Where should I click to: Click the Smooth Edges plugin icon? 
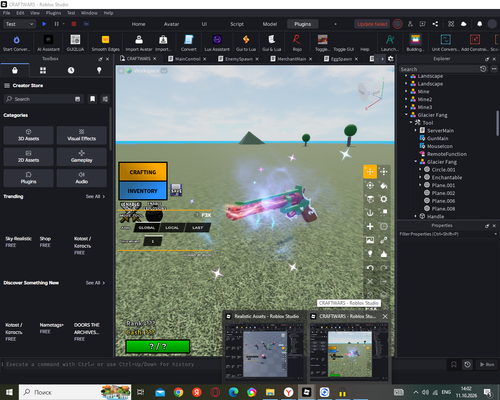[105, 40]
